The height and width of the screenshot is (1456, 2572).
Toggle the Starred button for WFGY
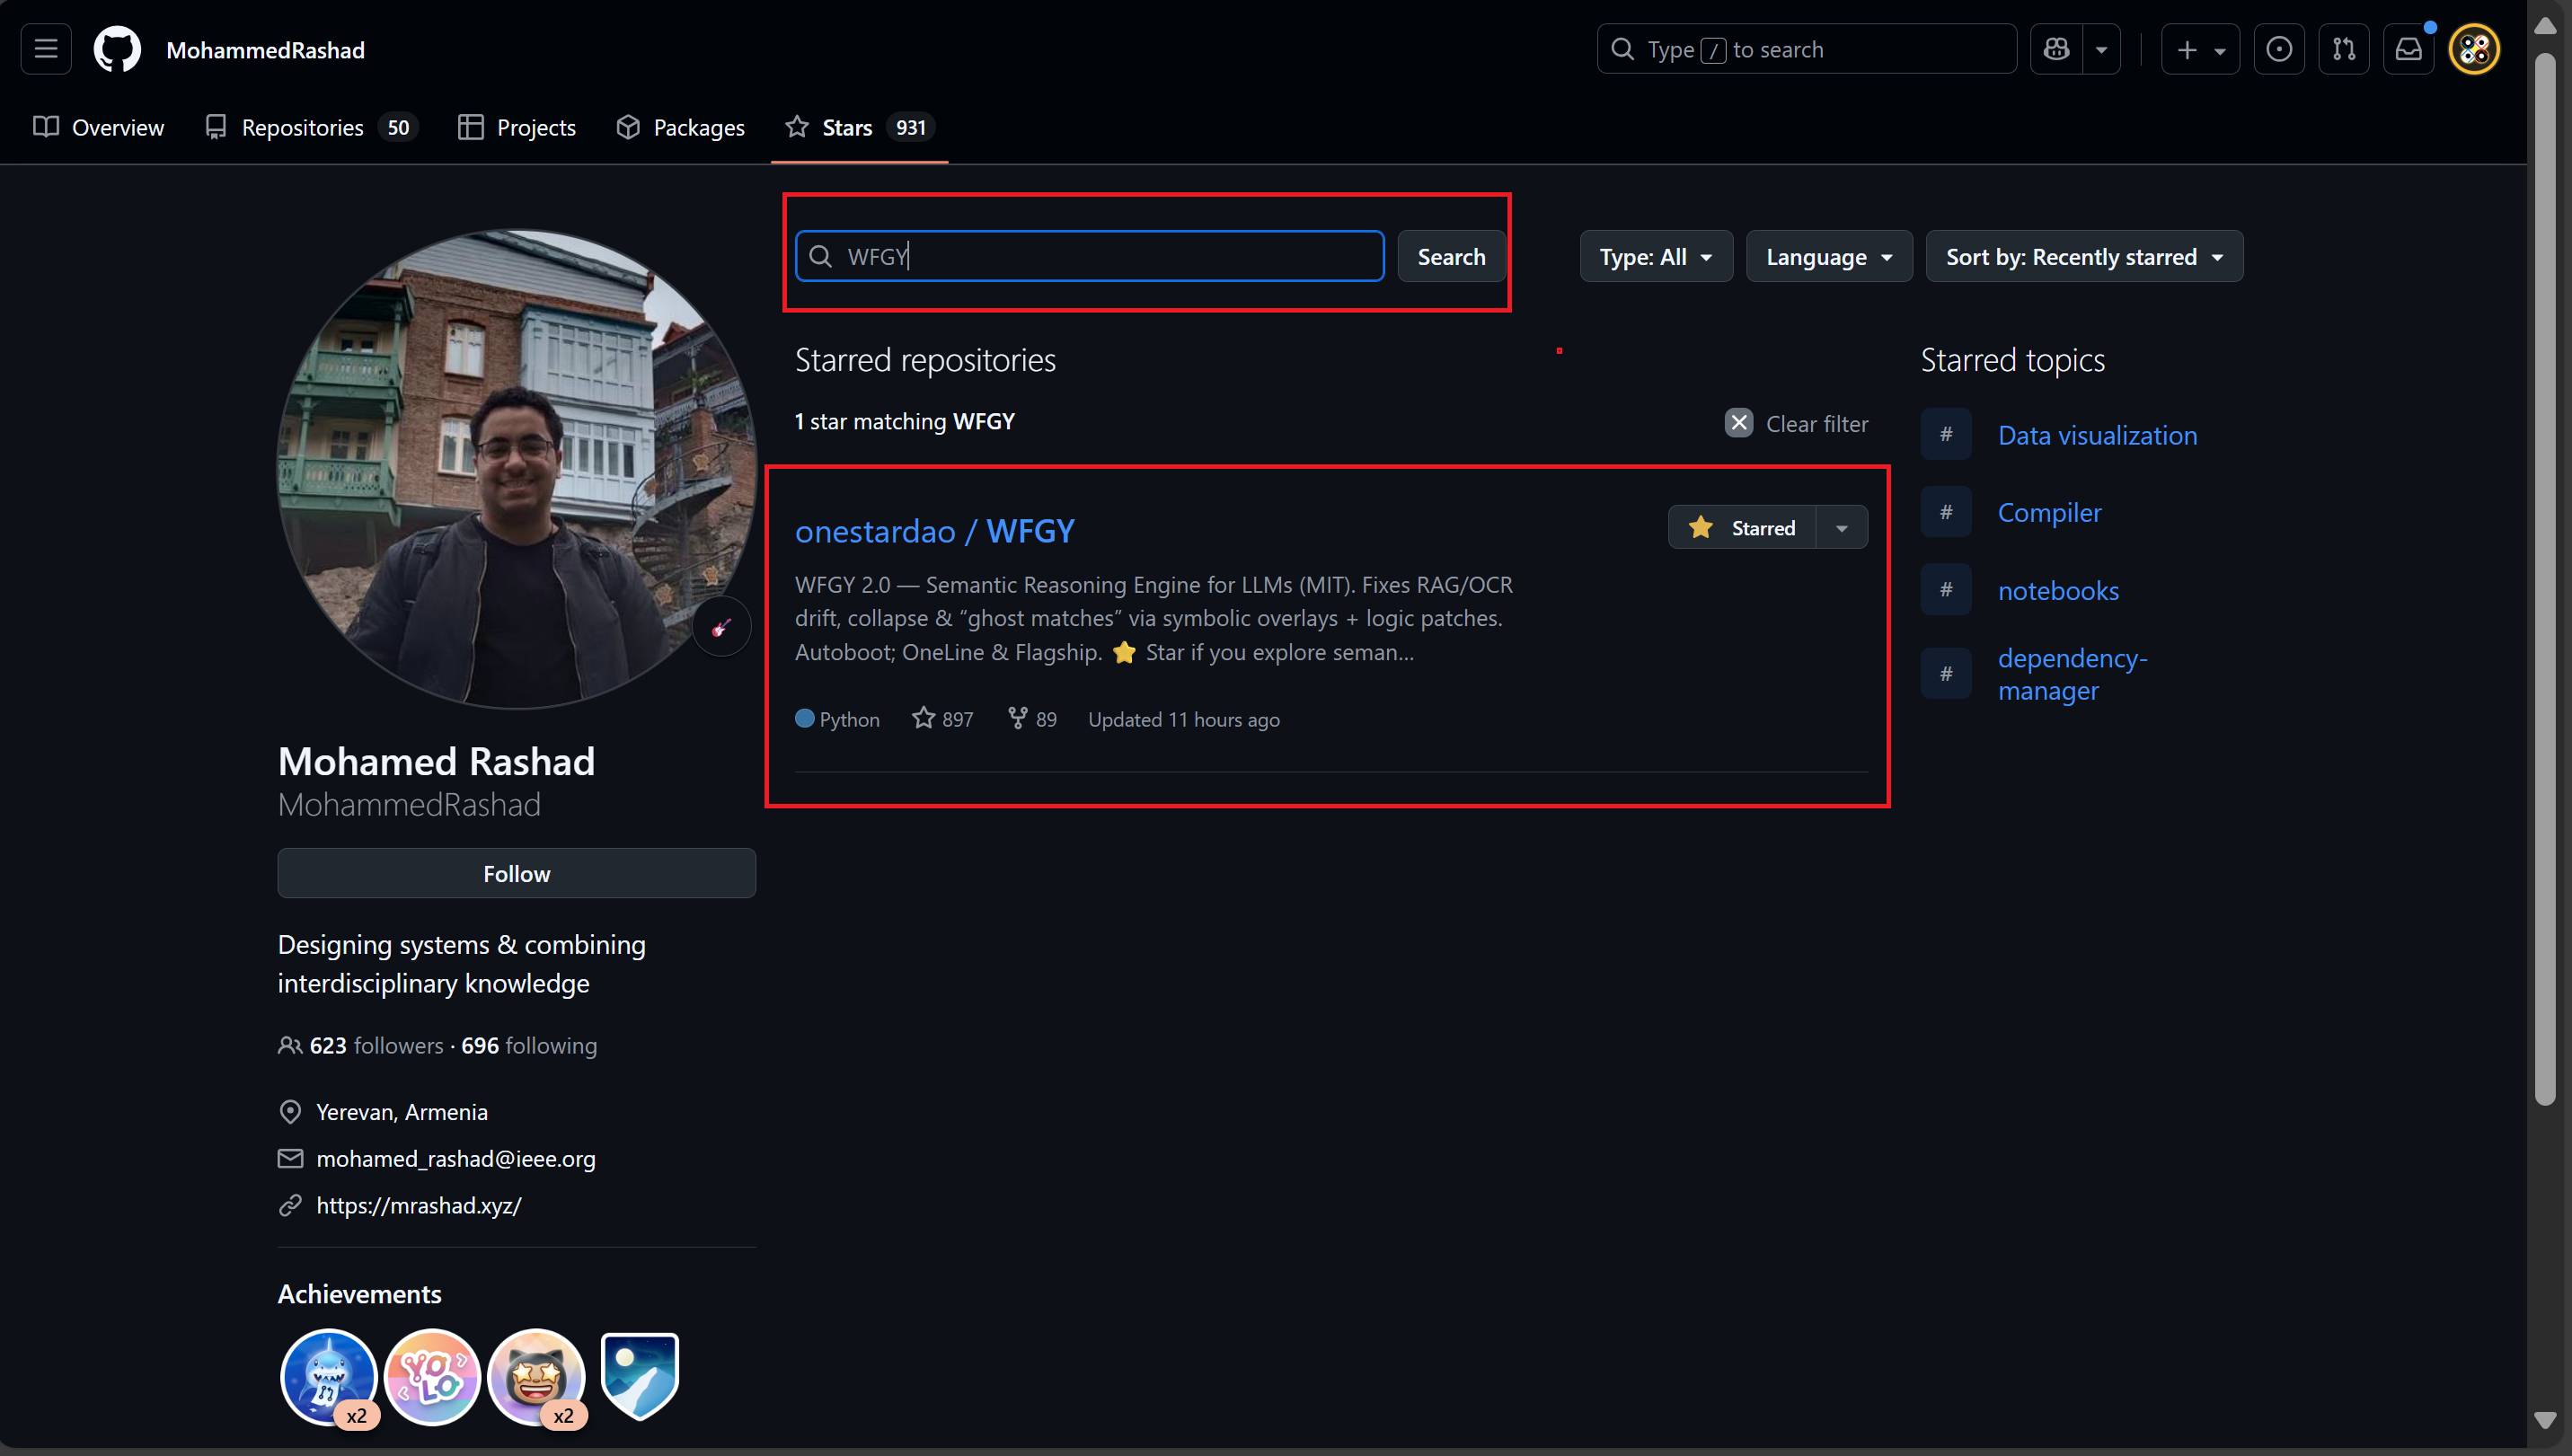coord(1743,527)
